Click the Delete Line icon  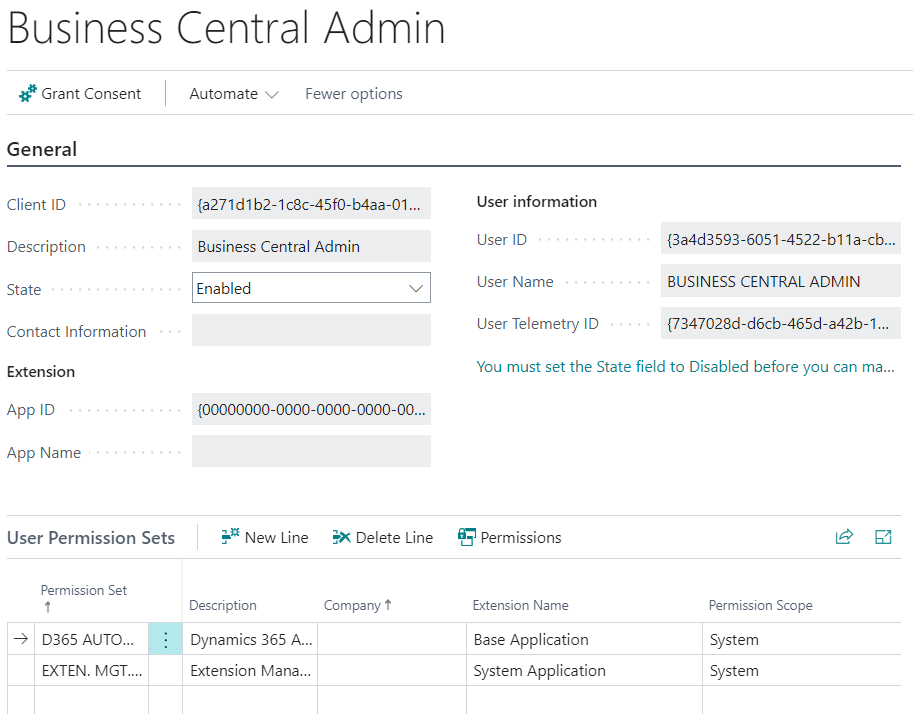click(x=341, y=537)
